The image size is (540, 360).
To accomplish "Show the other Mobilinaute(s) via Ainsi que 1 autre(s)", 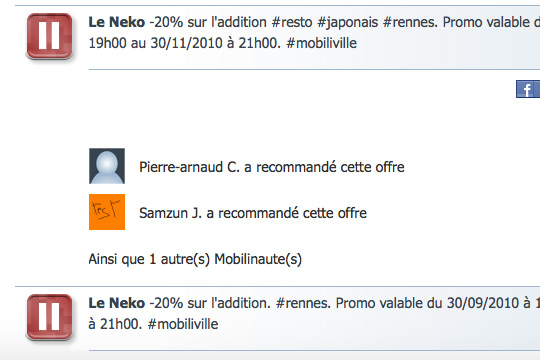I will coord(195,259).
